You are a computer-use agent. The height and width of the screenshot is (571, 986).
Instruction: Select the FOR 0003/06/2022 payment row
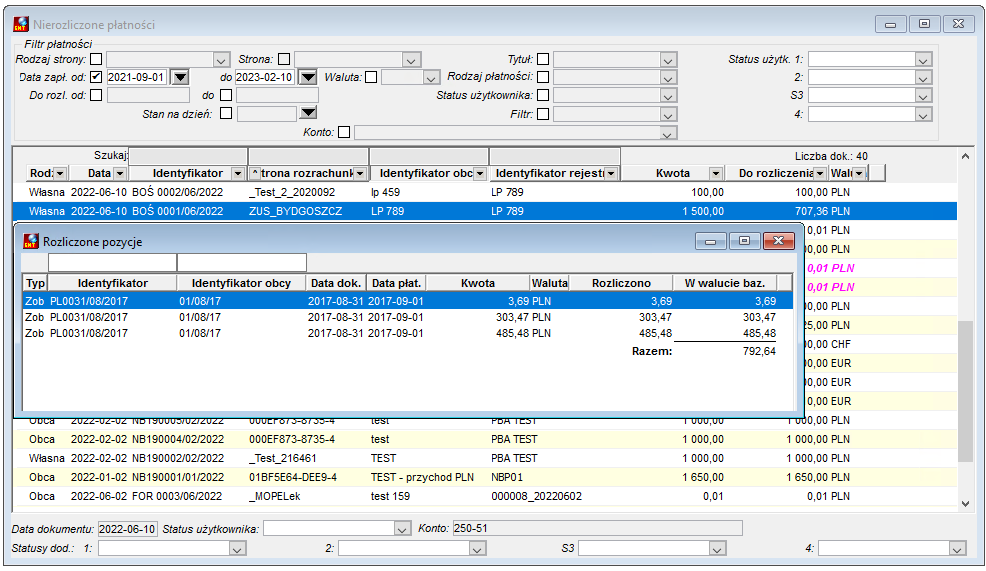point(484,496)
